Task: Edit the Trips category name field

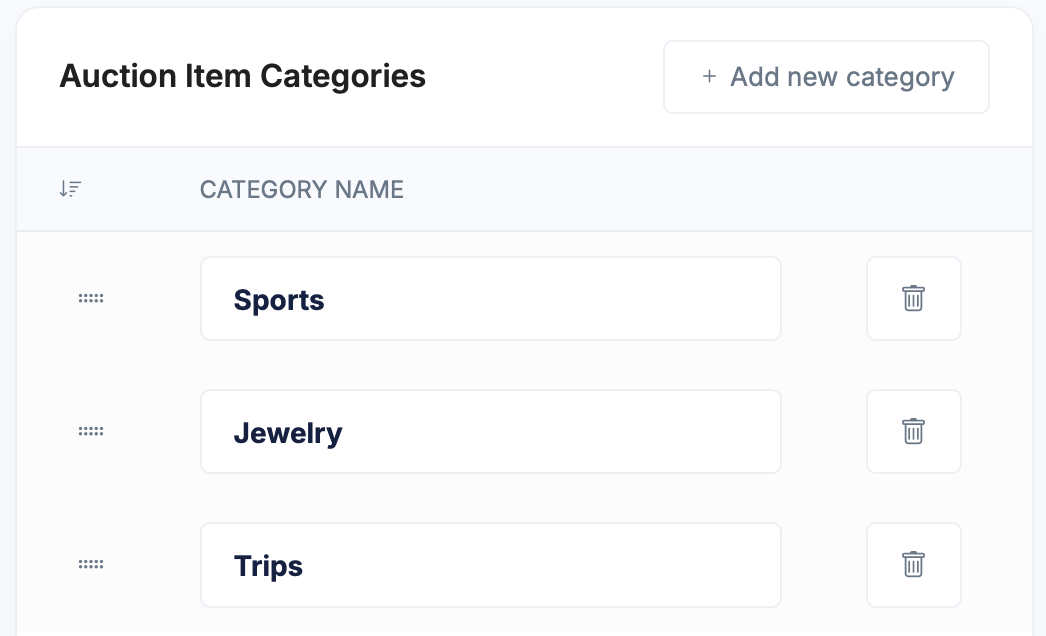Action: point(550,564)
